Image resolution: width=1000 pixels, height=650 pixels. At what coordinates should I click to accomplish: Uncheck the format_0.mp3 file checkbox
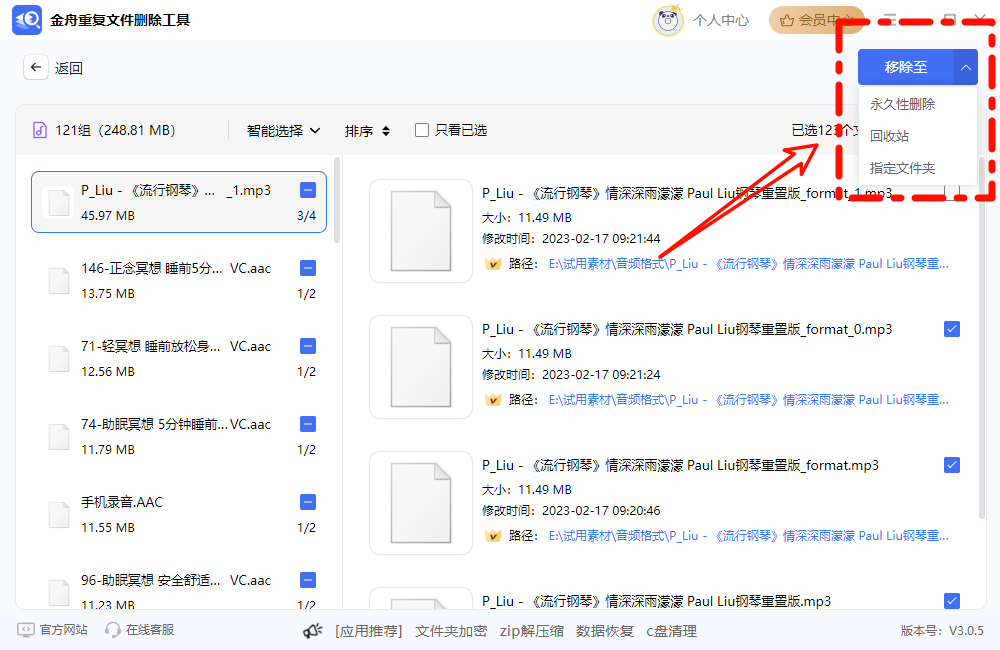point(952,329)
